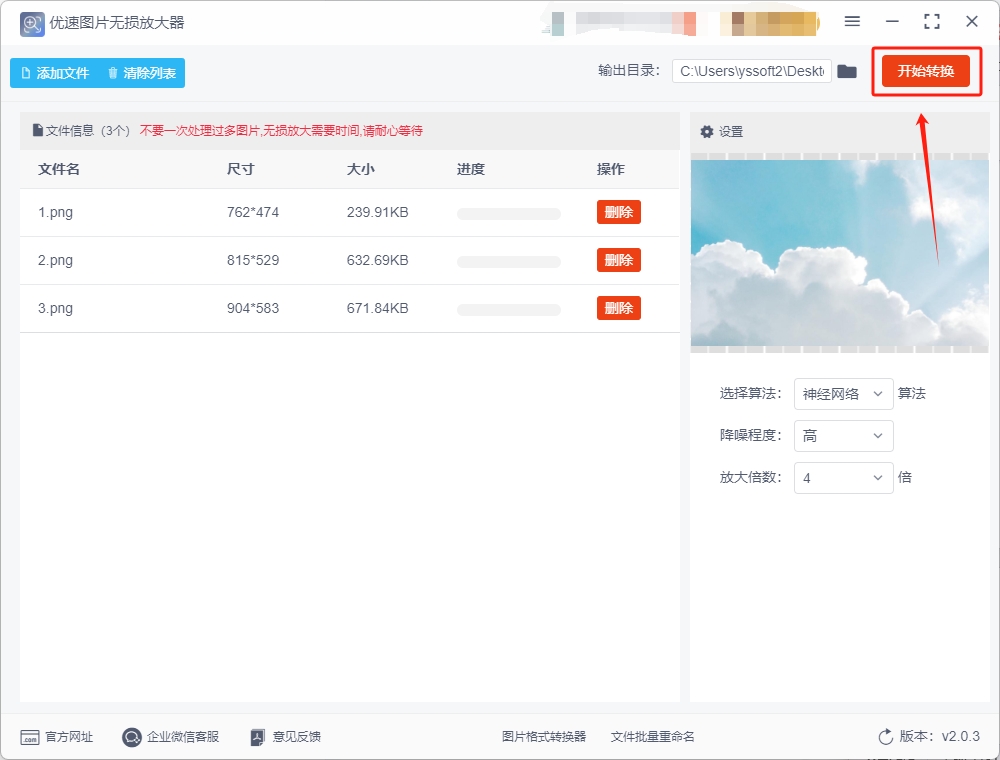1000x760 pixels.
Task: Click the 文件信息 document icon
Action: [x=36, y=130]
